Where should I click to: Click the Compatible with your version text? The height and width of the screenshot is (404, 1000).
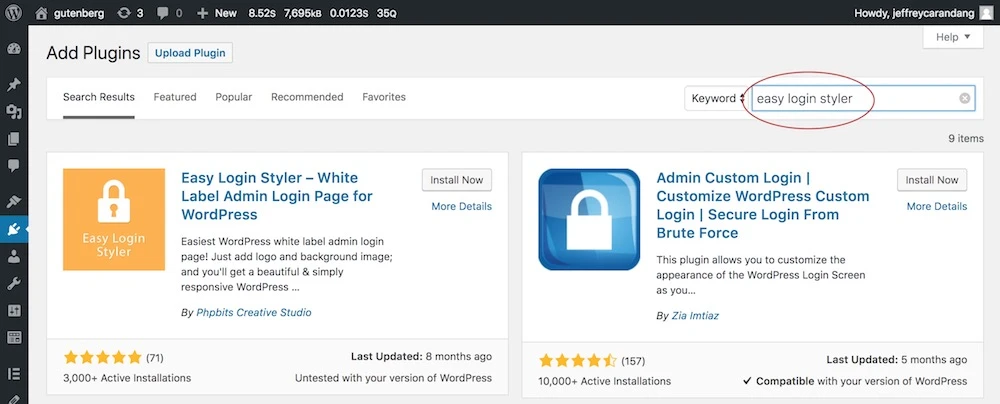(x=855, y=381)
